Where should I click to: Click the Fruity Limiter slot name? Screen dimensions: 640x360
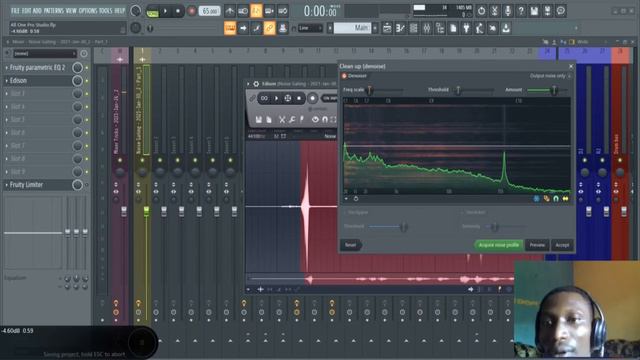click(x=27, y=185)
